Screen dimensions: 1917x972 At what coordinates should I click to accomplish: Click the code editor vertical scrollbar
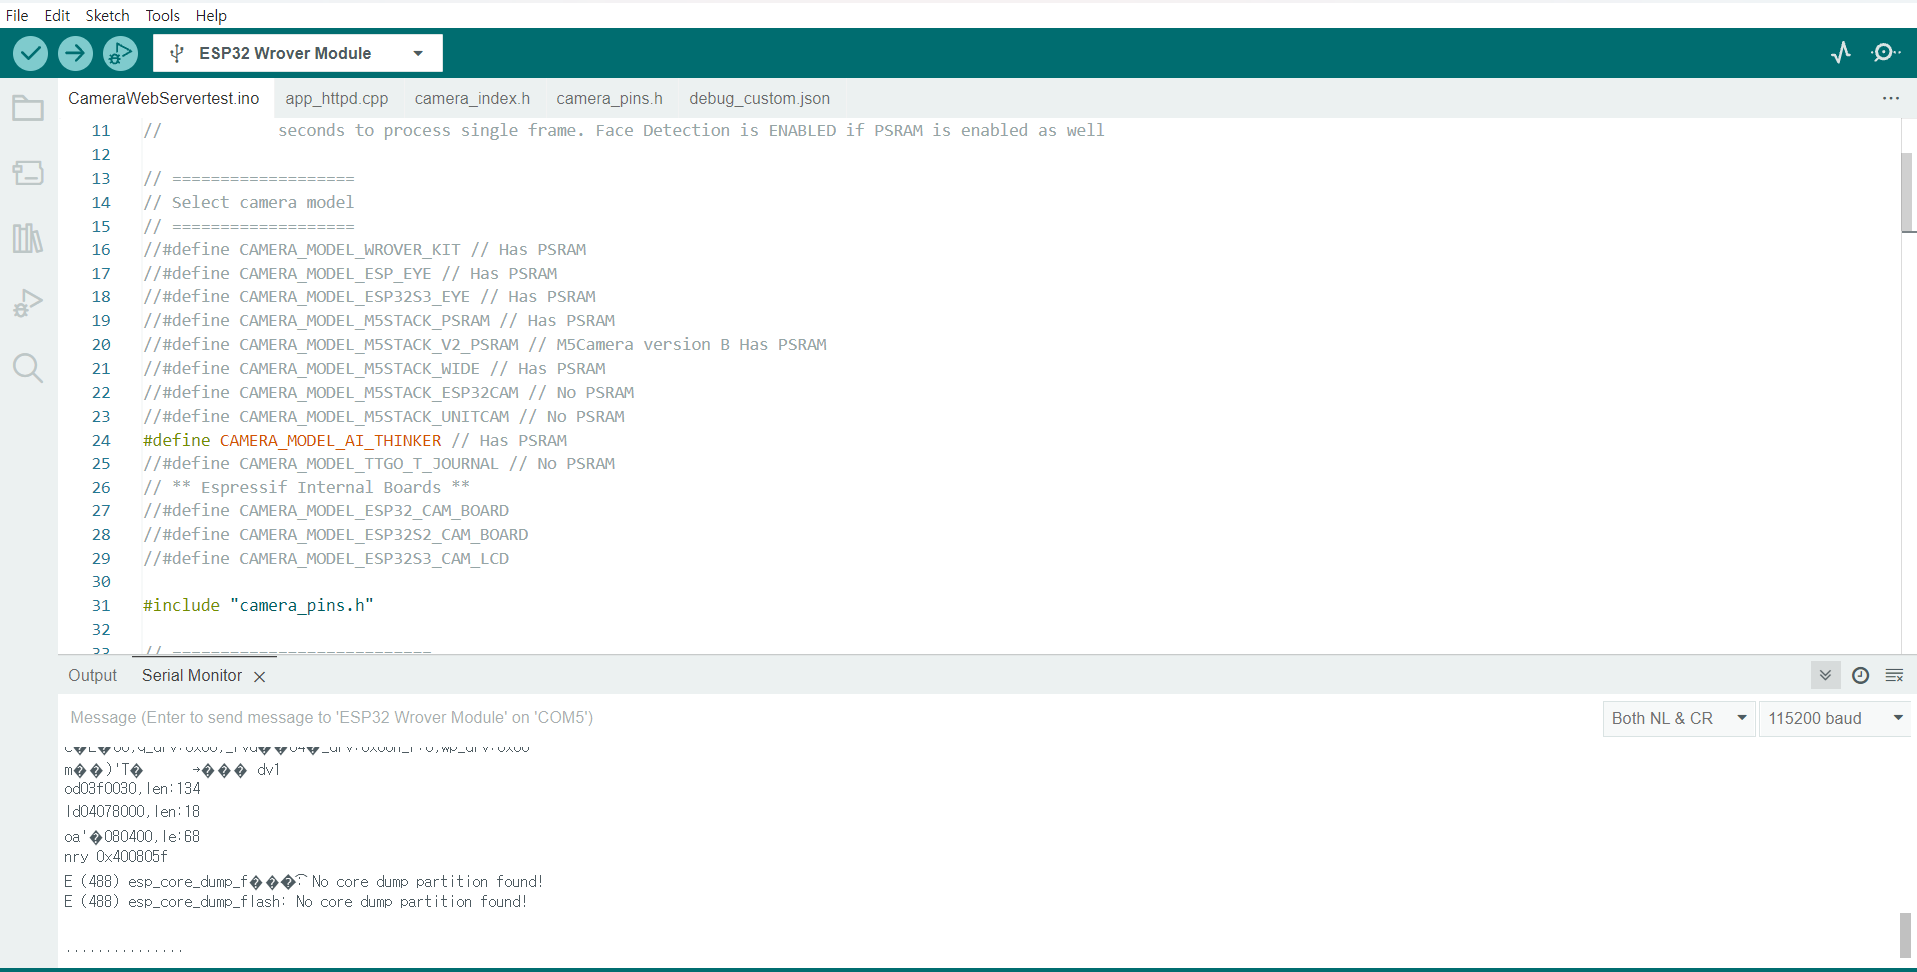(x=1907, y=192)
